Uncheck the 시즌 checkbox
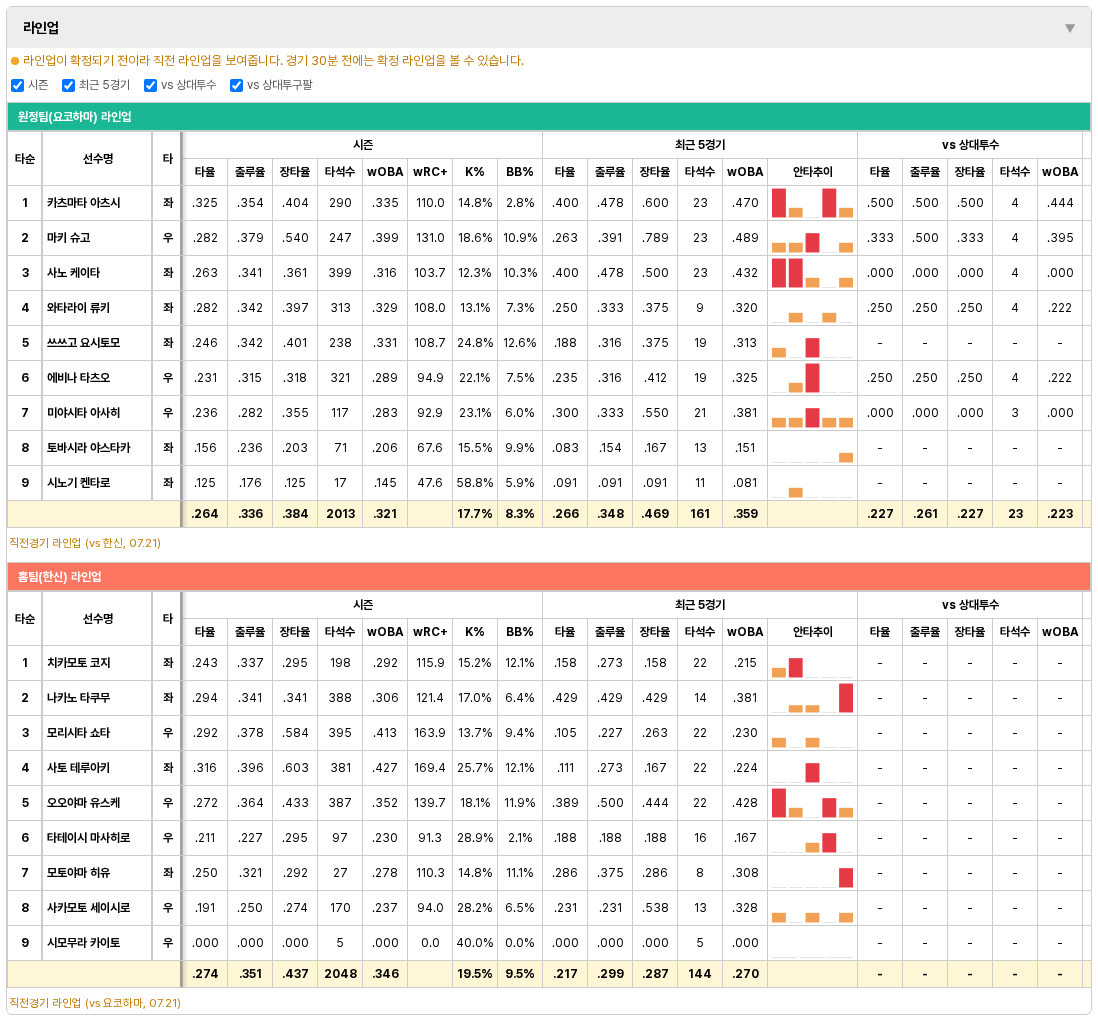Screen dimensions: 1098x1021 point(18,85)
